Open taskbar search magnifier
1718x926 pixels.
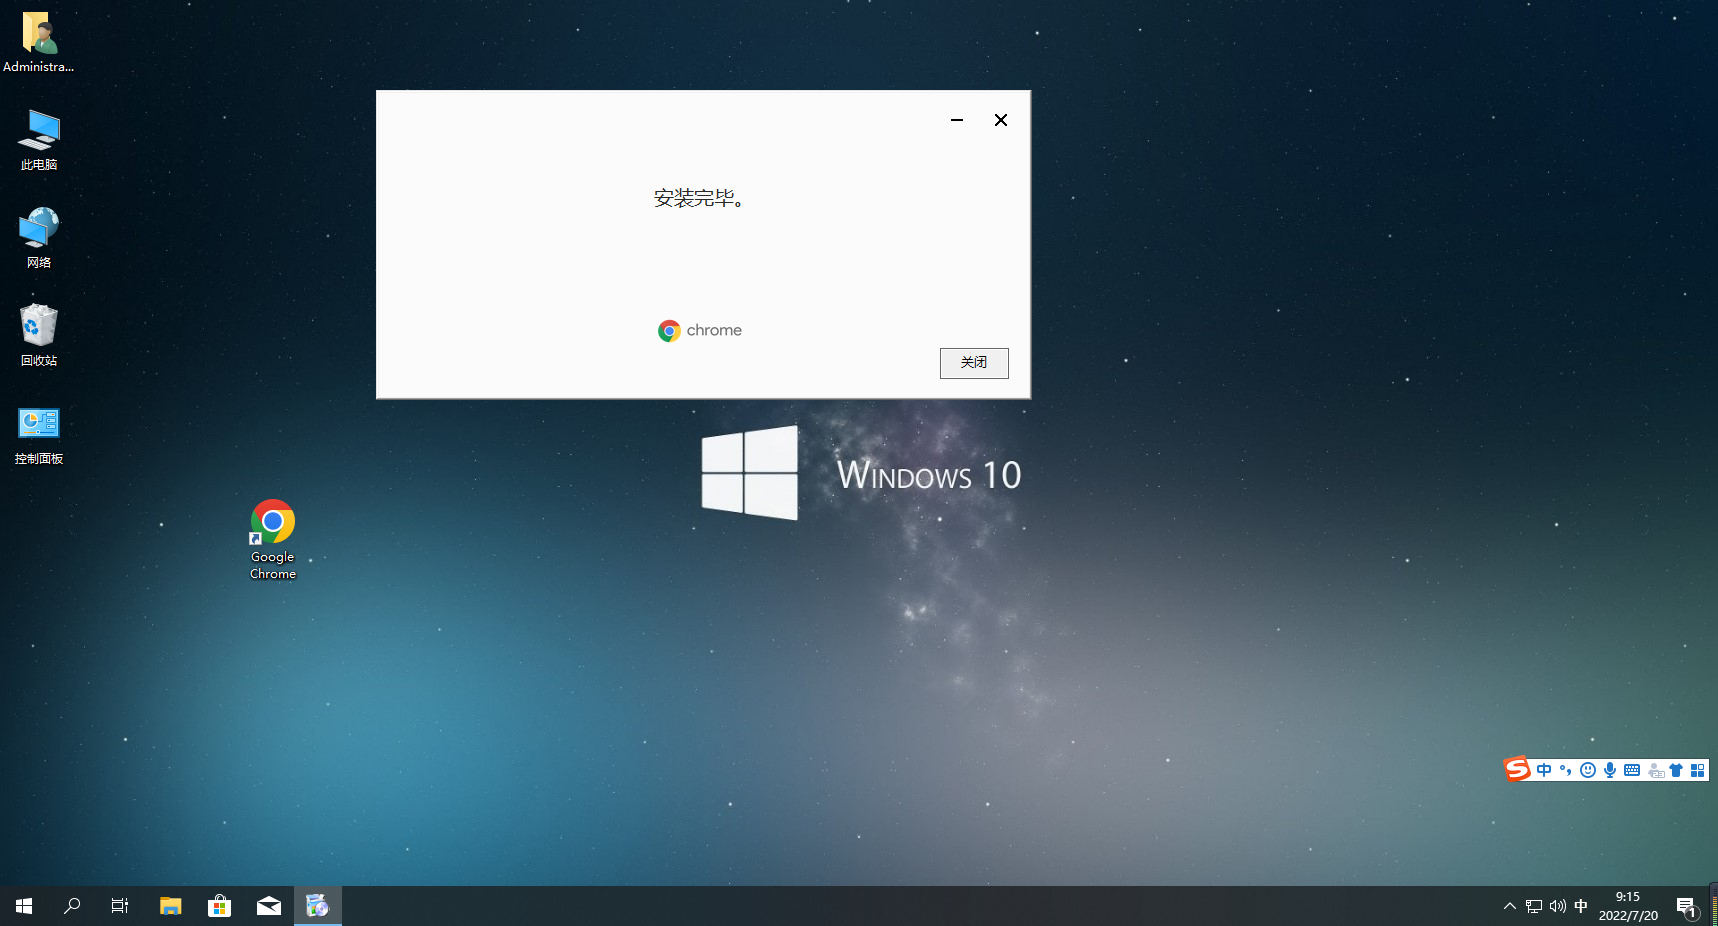72,906
